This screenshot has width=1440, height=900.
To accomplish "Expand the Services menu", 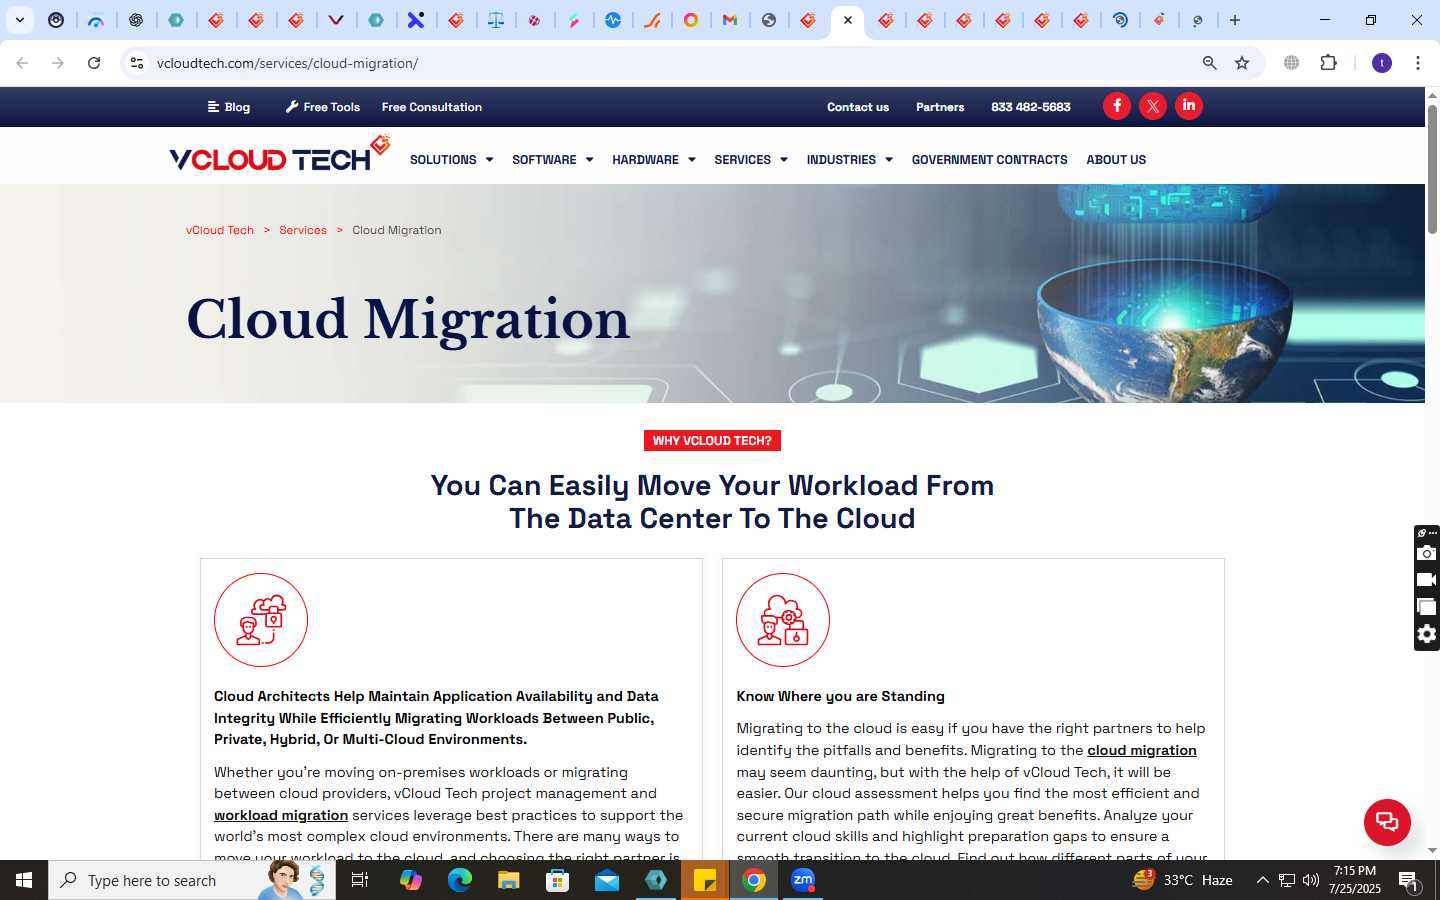I will [x=751, y=160].
